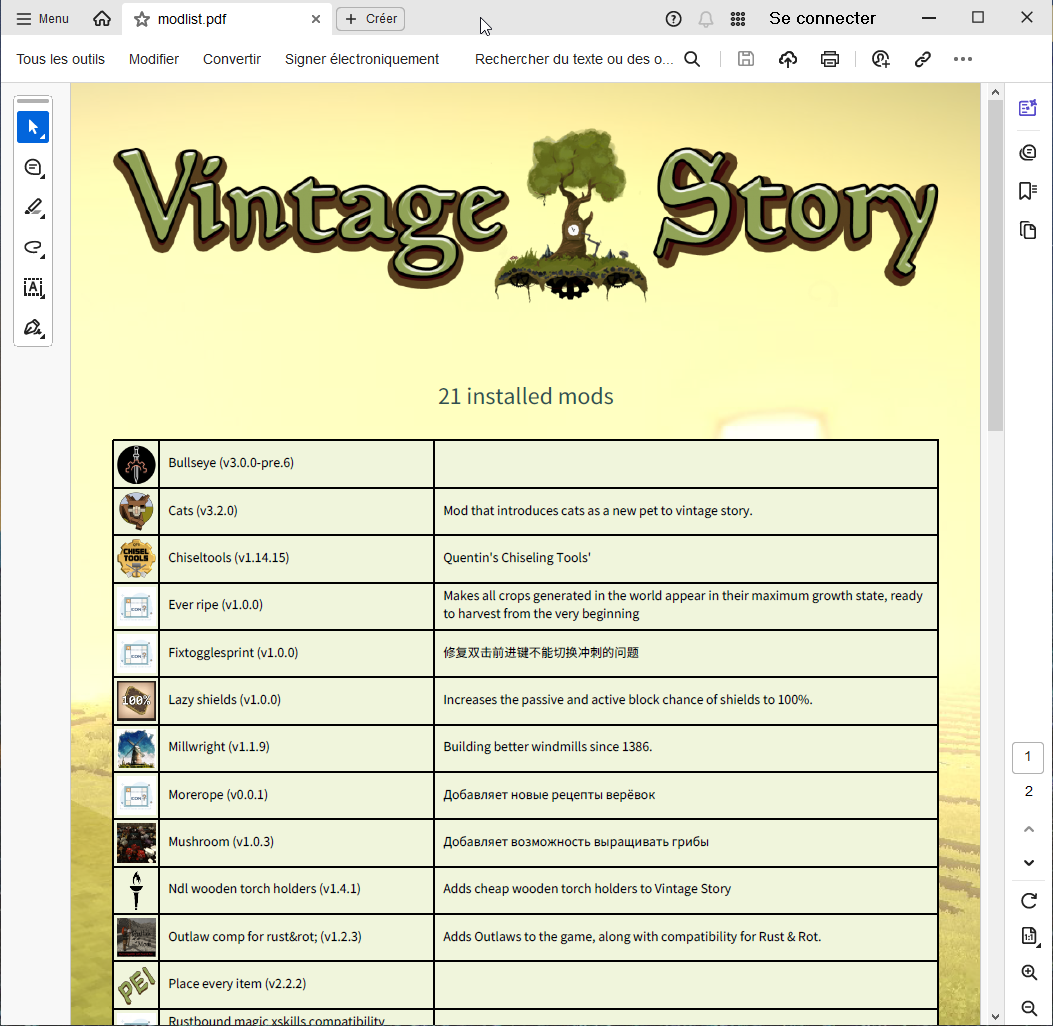Choose the add comment tool
This screenshot has height=1026, width=1053.
(x=33, y=167)
